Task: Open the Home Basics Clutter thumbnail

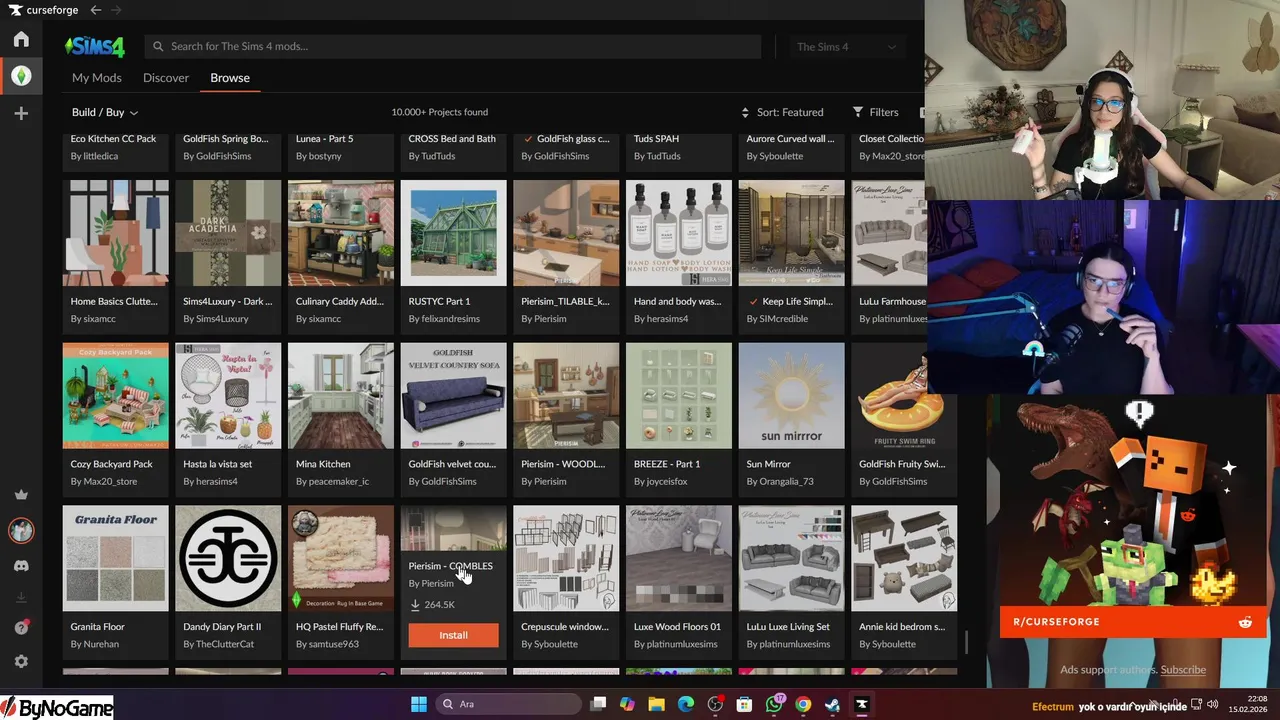Action: click(116, 233)
